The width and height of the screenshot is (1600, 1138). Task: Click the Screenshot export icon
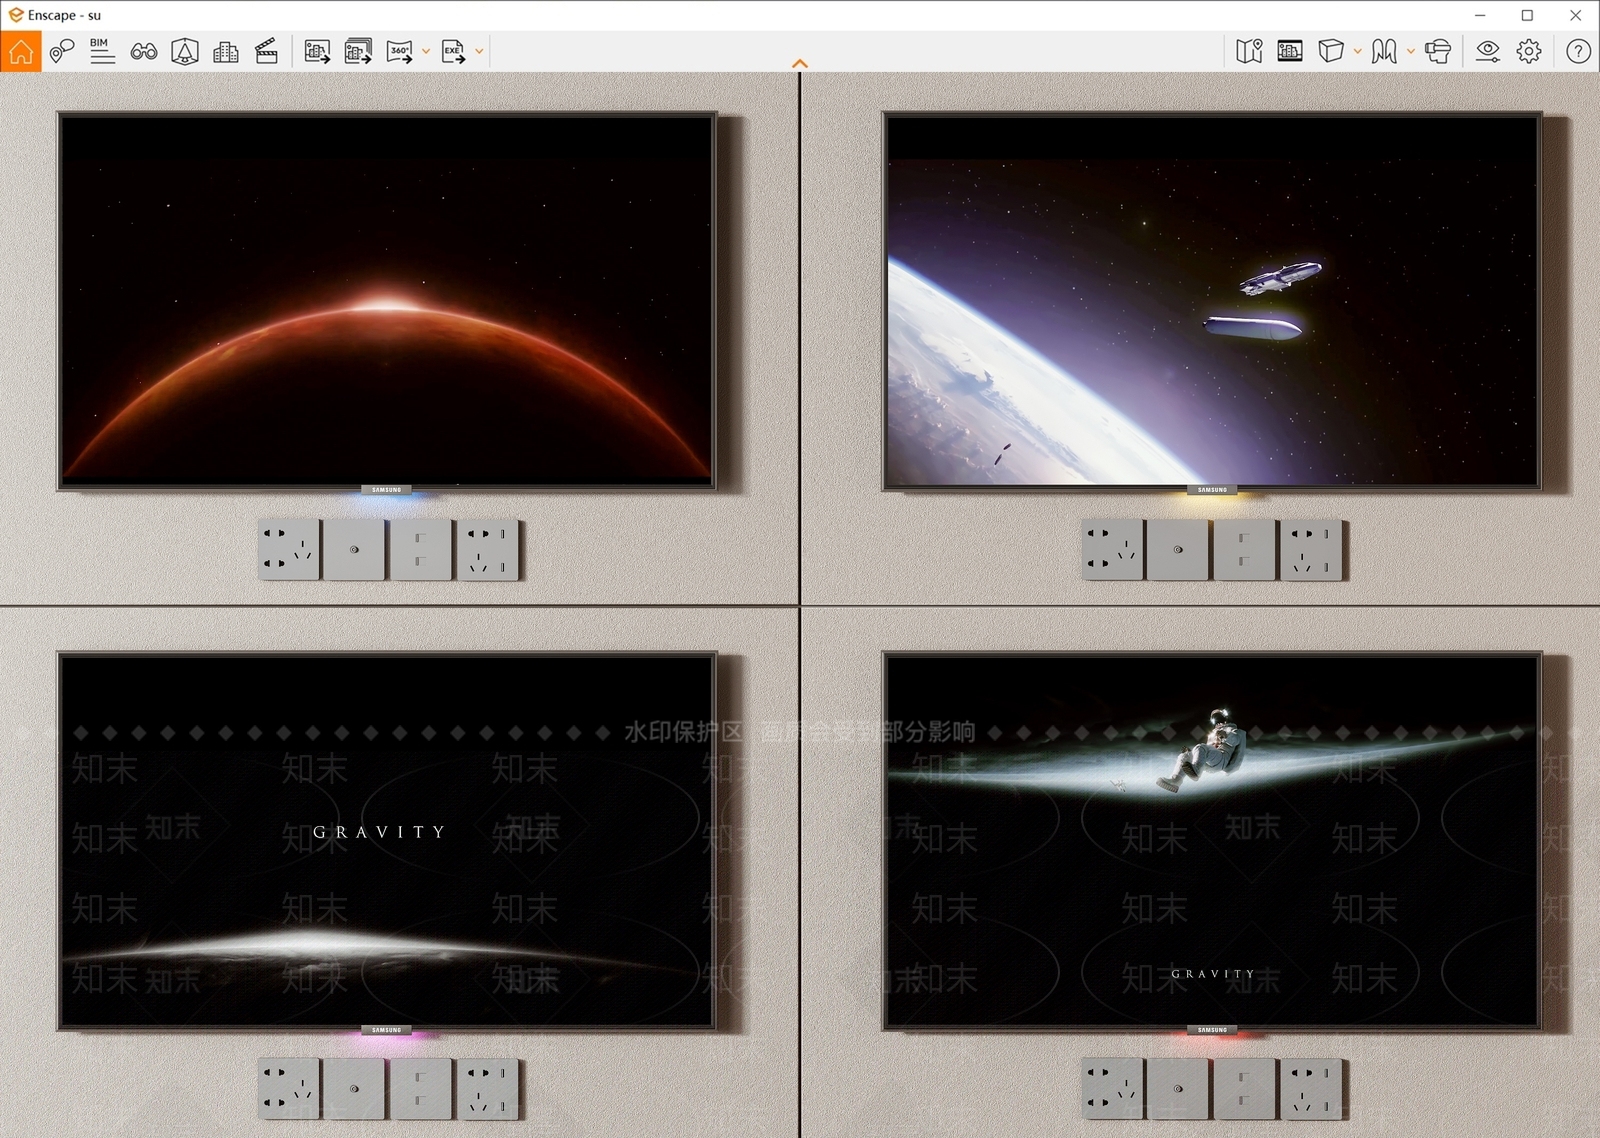pos(317,51)
